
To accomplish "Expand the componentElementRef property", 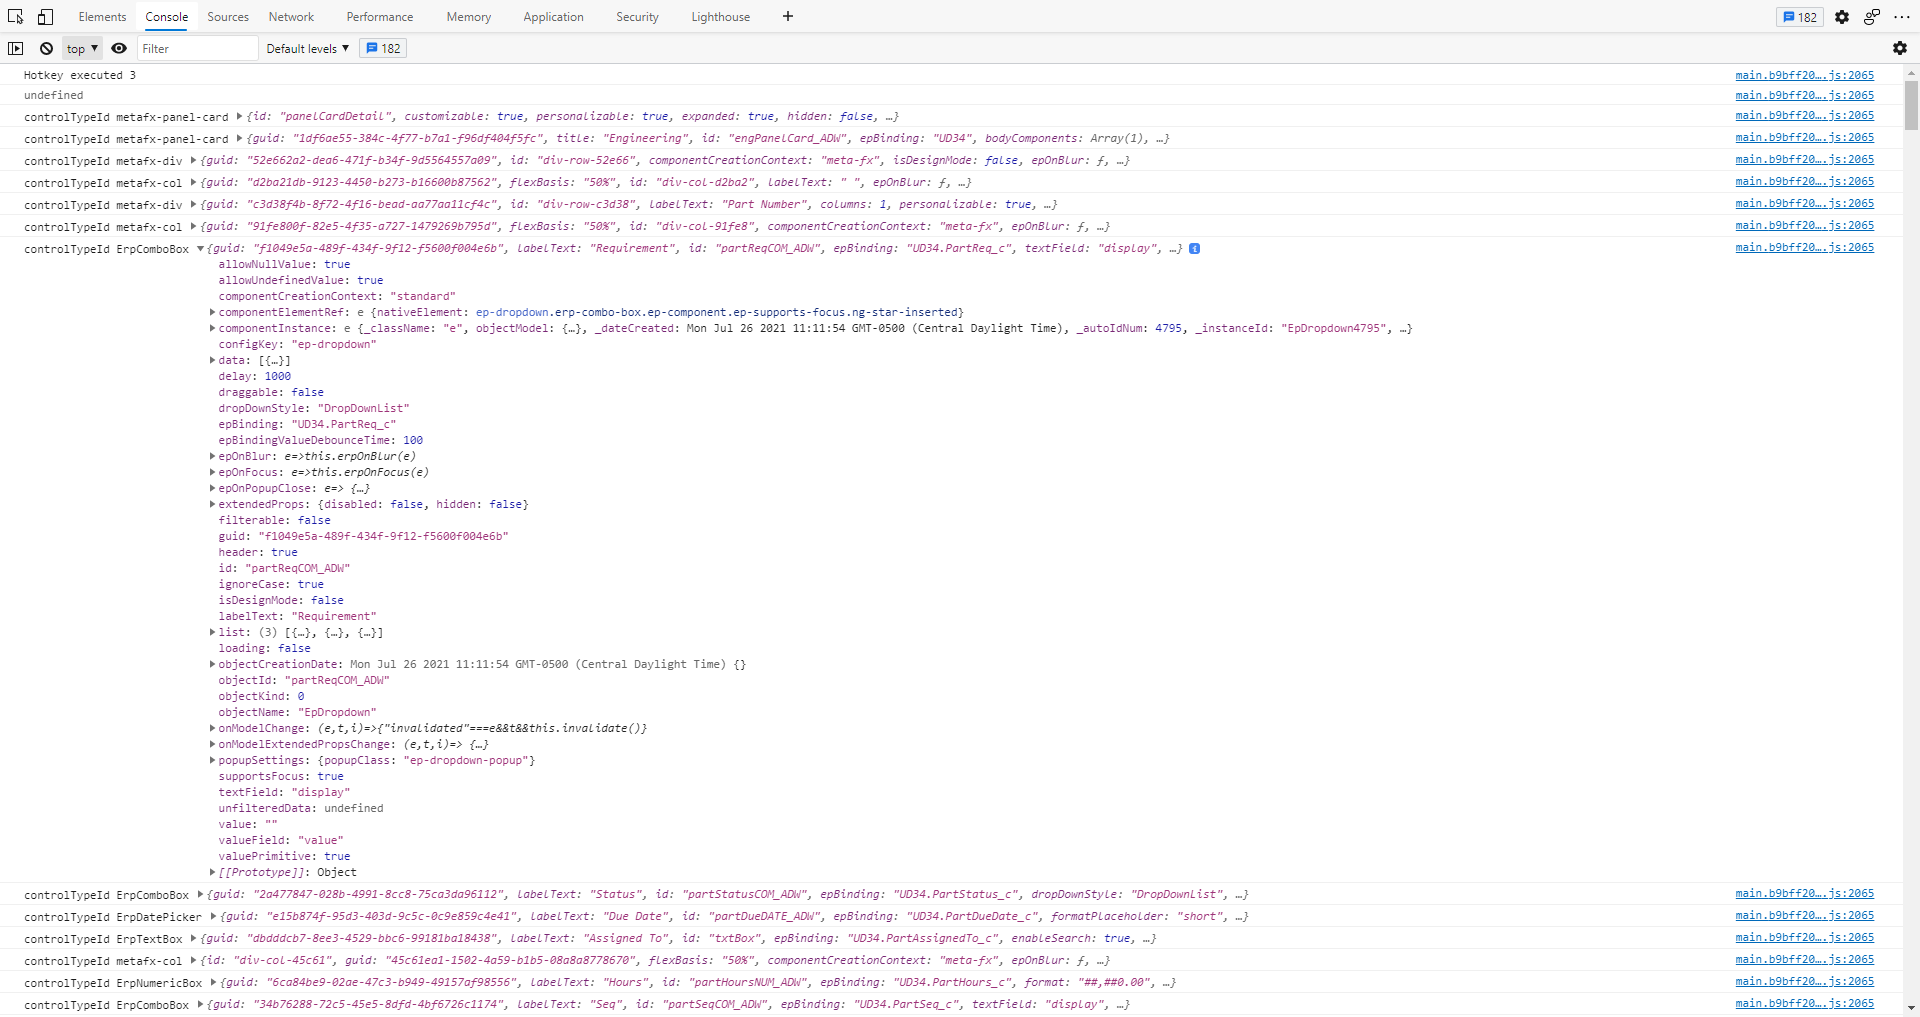I will click(212, 312).
